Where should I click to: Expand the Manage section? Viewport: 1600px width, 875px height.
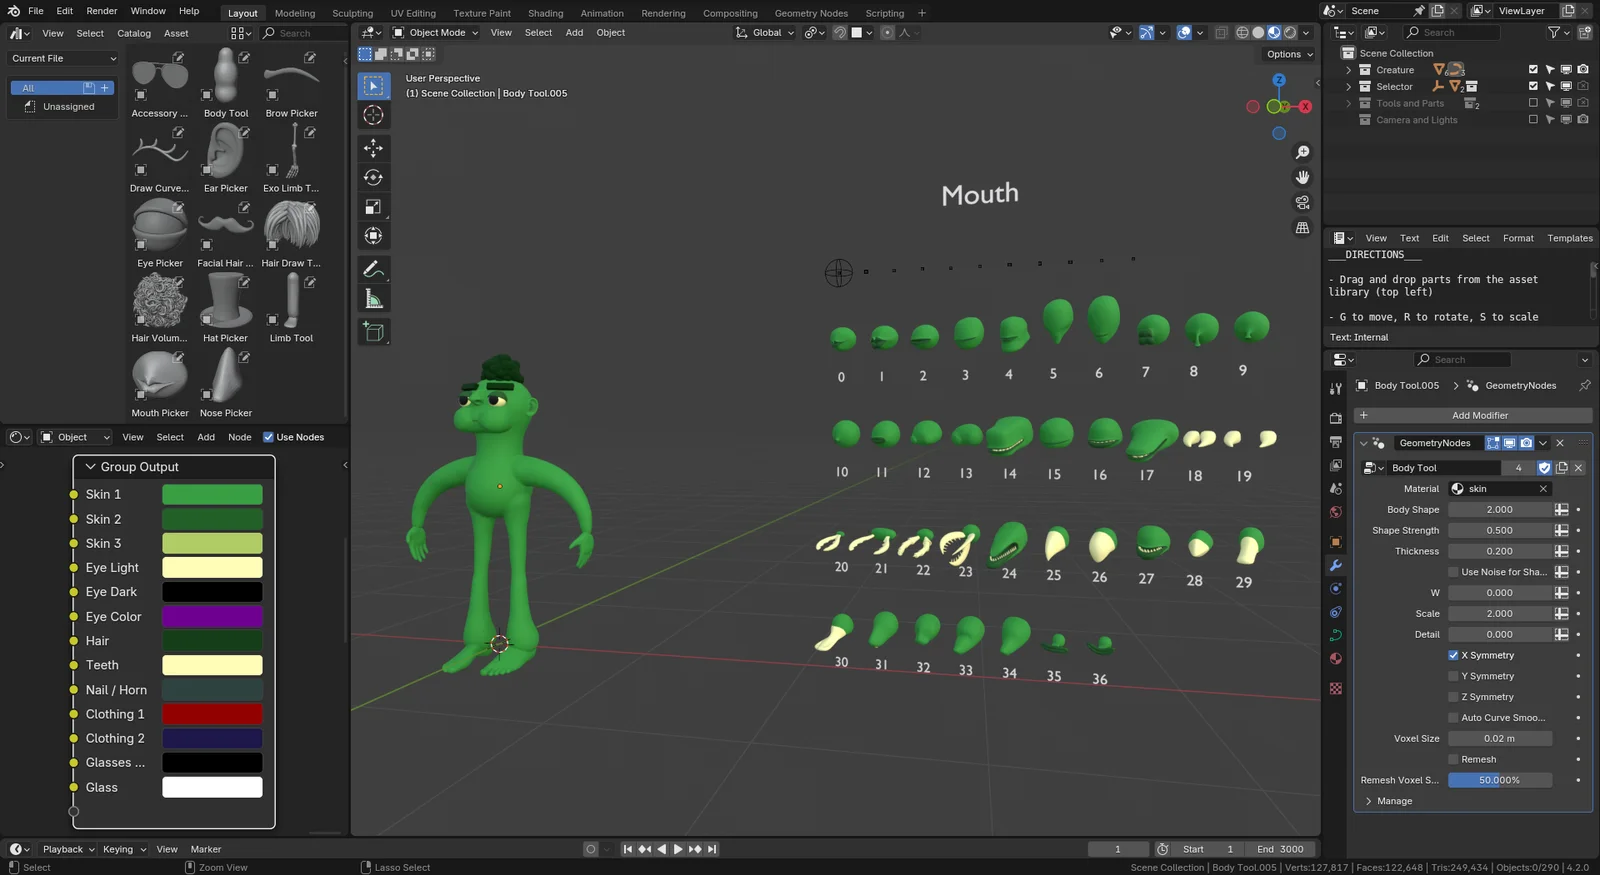[x=1369, y=801]
